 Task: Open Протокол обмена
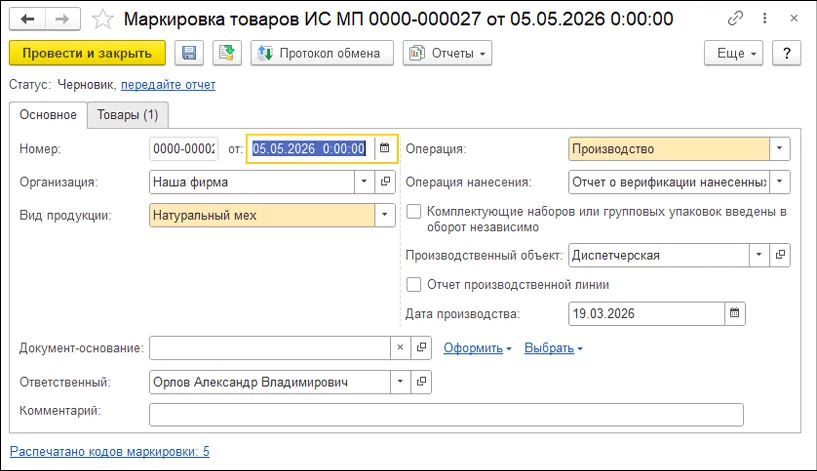click(322, 53)
